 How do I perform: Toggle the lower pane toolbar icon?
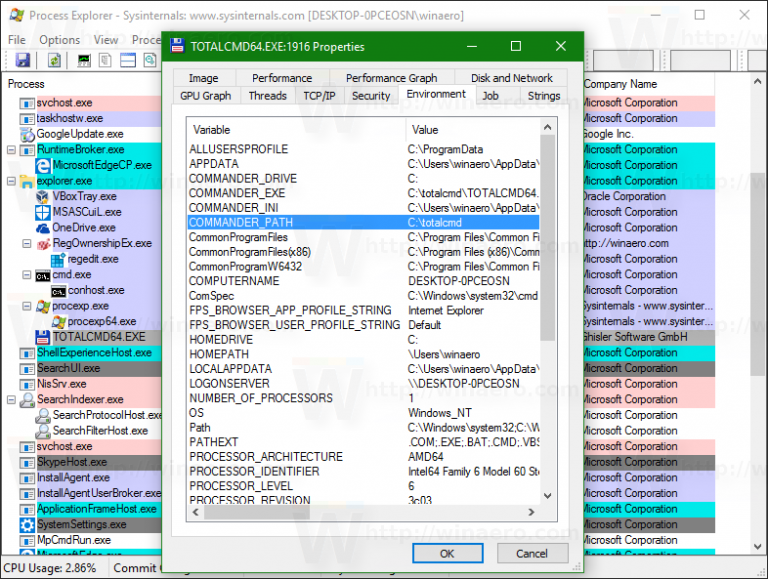(x=128, y=60)
